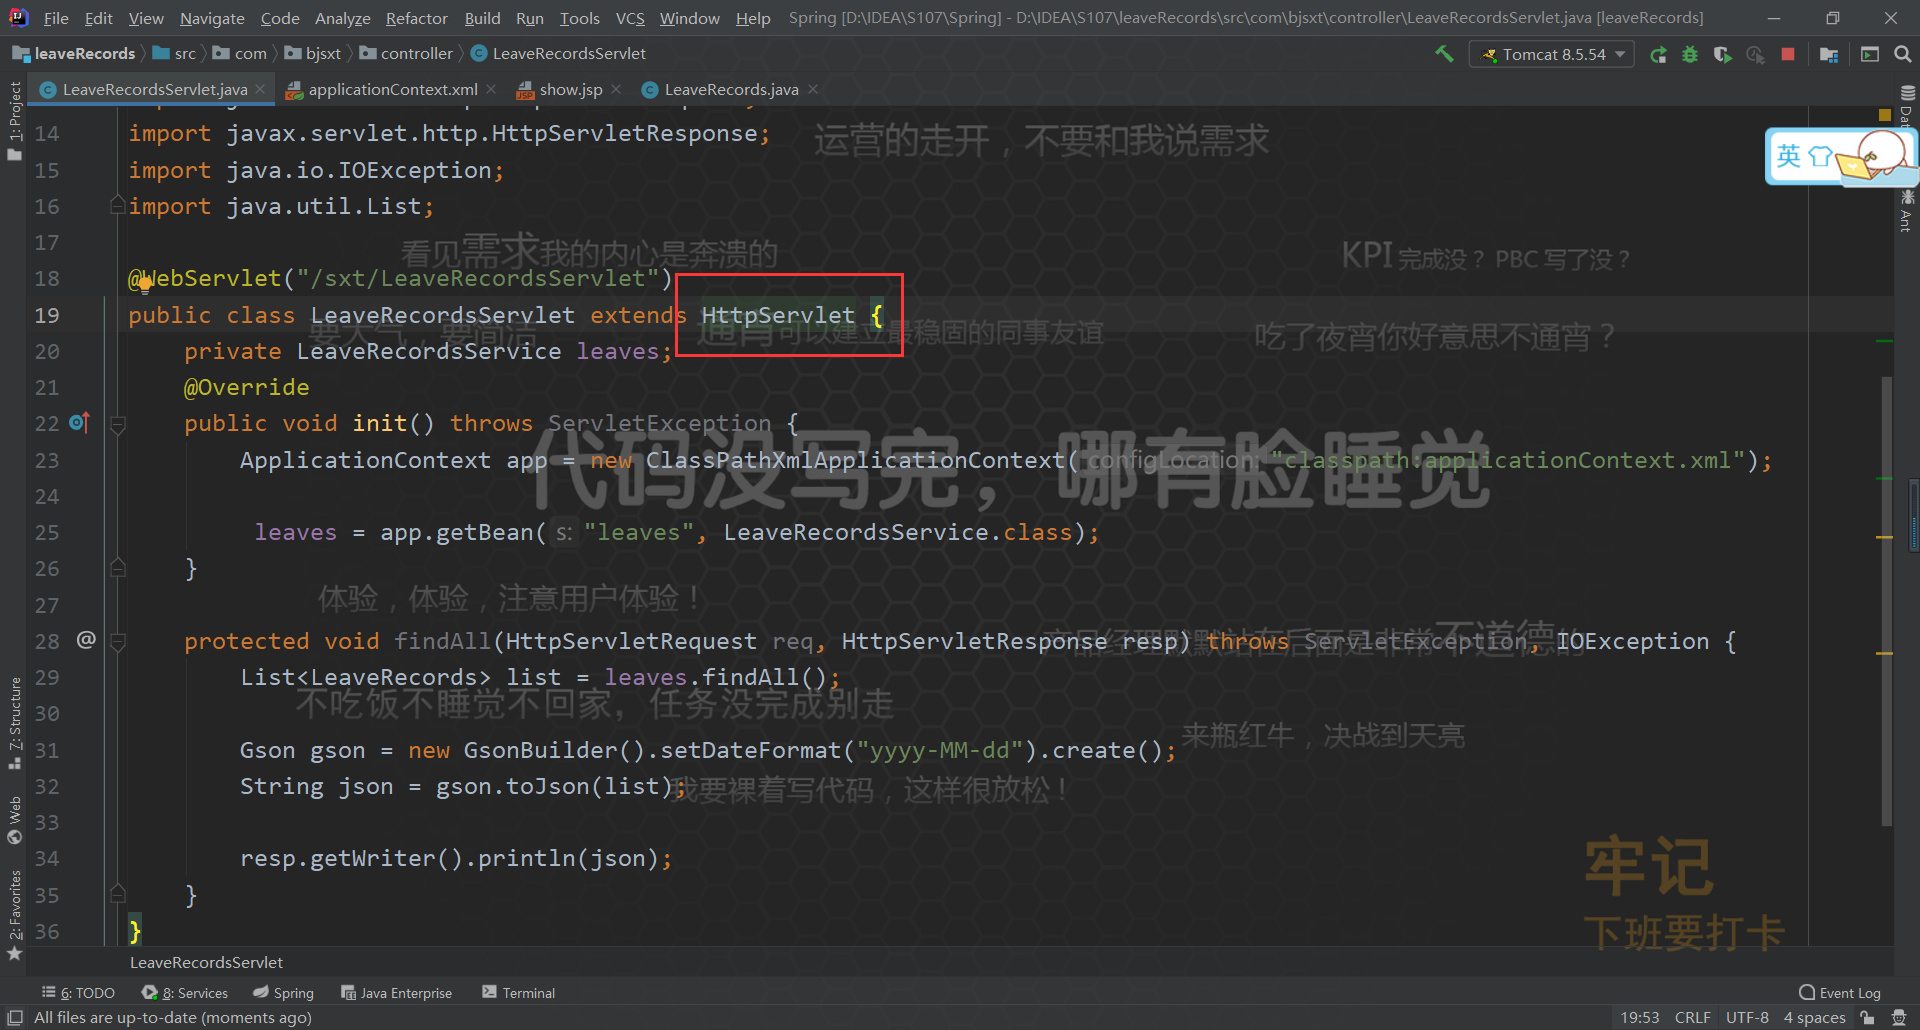Navigate via the controller breadcrumb
The width and height of the screenshot is (1920, 1030).
[x=414, y=53]
